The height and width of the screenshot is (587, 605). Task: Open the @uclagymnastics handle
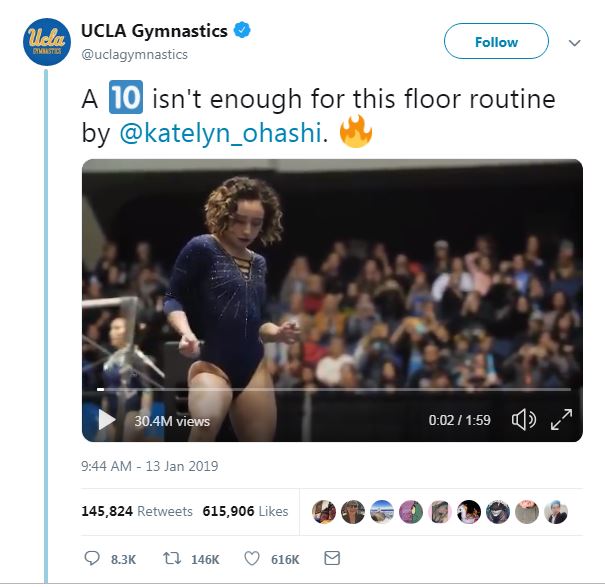tap(134, 54)
